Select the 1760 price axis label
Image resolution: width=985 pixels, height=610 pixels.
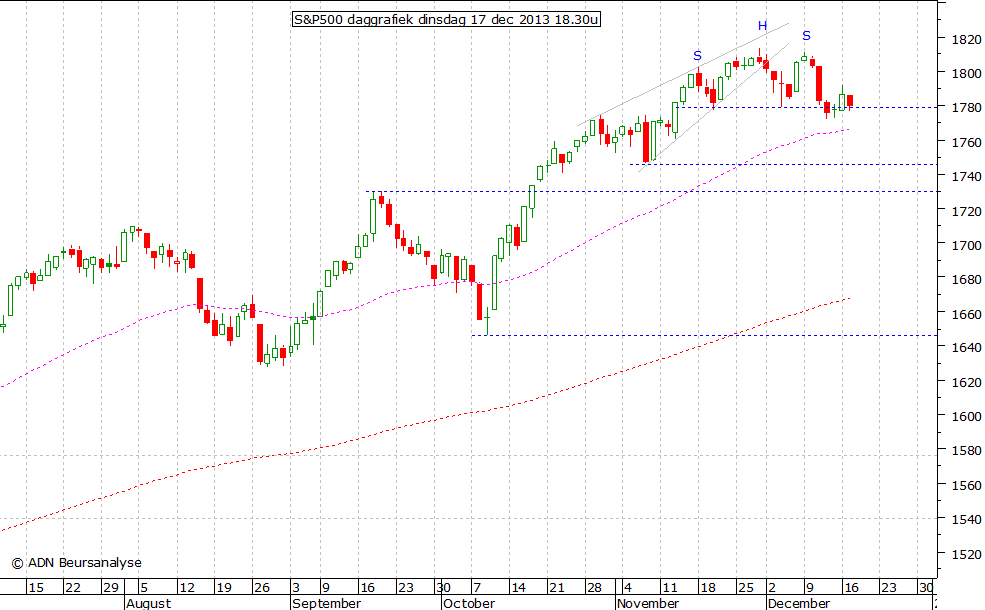967,143
